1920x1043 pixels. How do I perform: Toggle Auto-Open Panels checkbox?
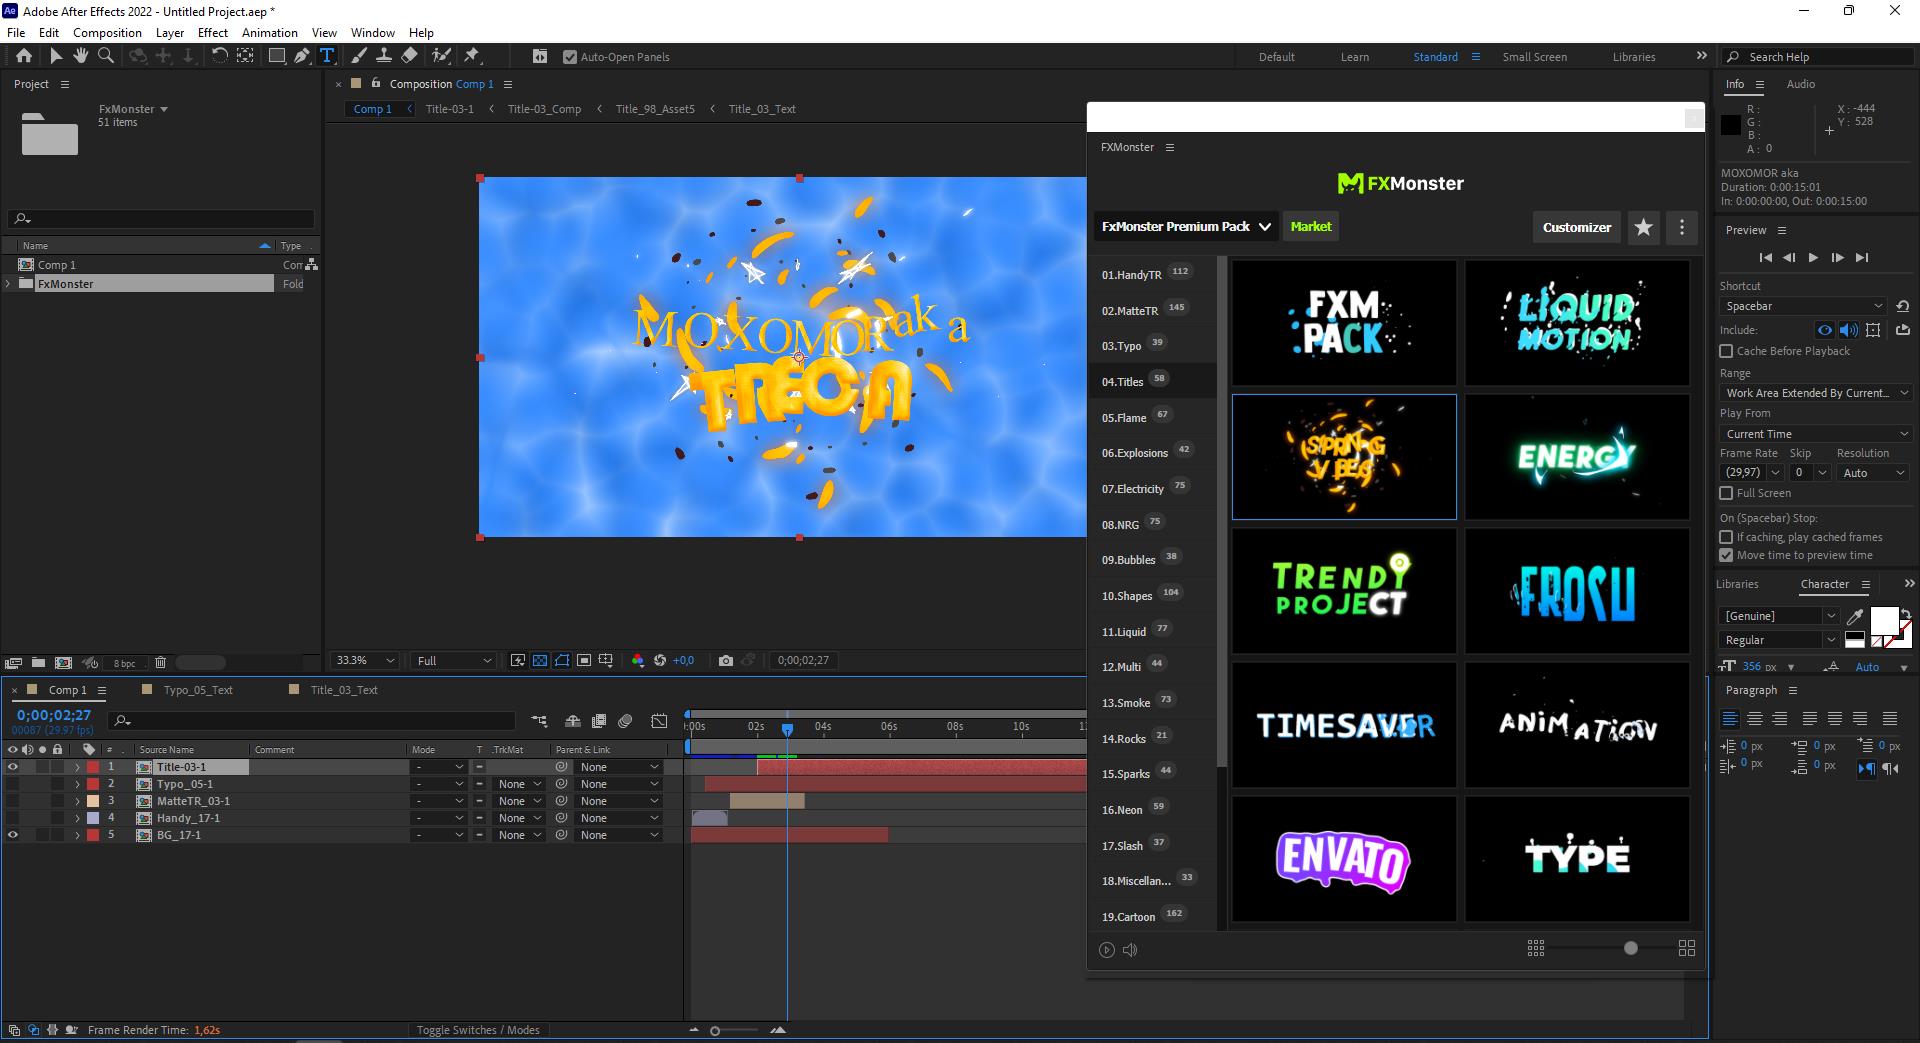coord(570,57)
